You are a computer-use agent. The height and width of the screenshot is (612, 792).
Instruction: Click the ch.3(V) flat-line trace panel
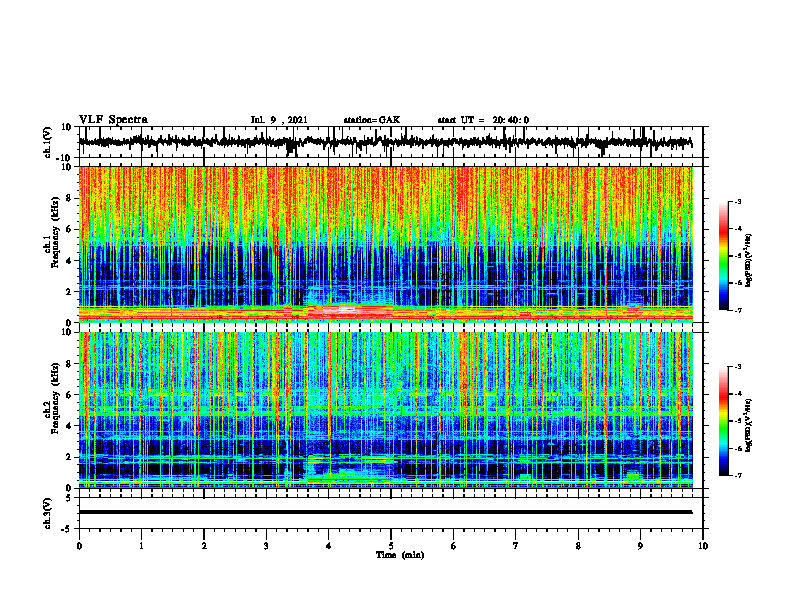391,513
